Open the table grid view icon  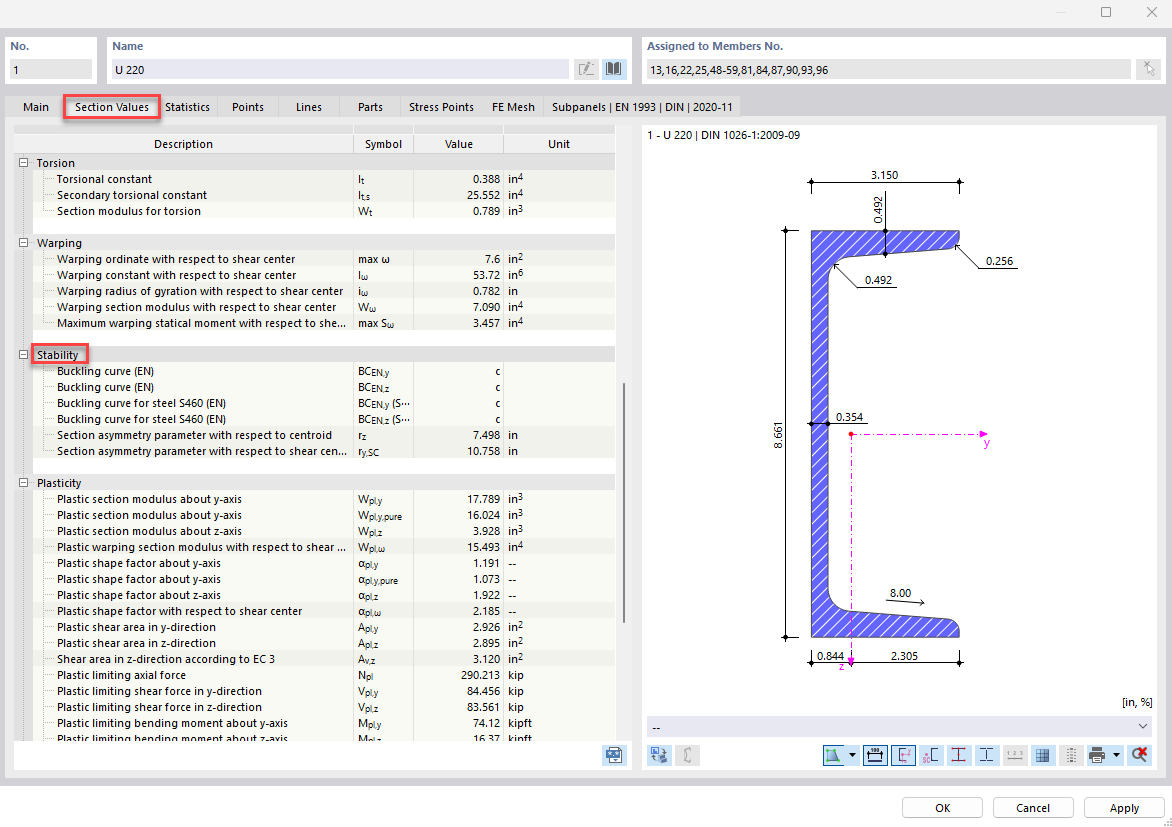(1043, 755)
